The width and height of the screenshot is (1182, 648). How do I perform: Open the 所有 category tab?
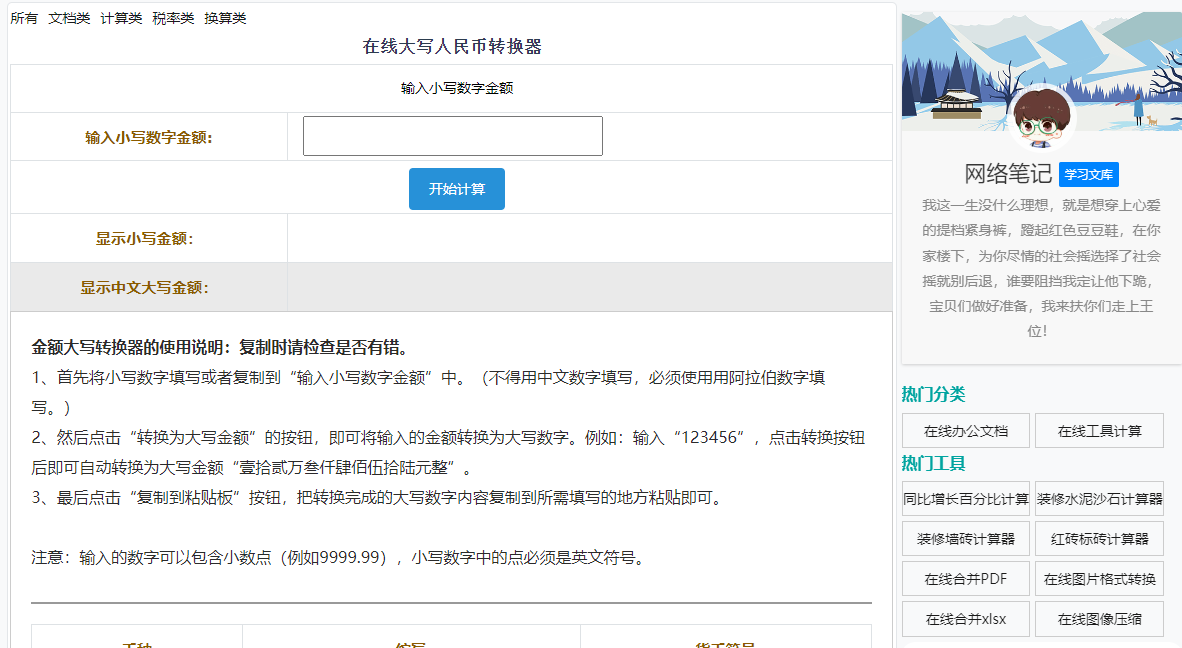pyautogui.click(x=24, y=18)
